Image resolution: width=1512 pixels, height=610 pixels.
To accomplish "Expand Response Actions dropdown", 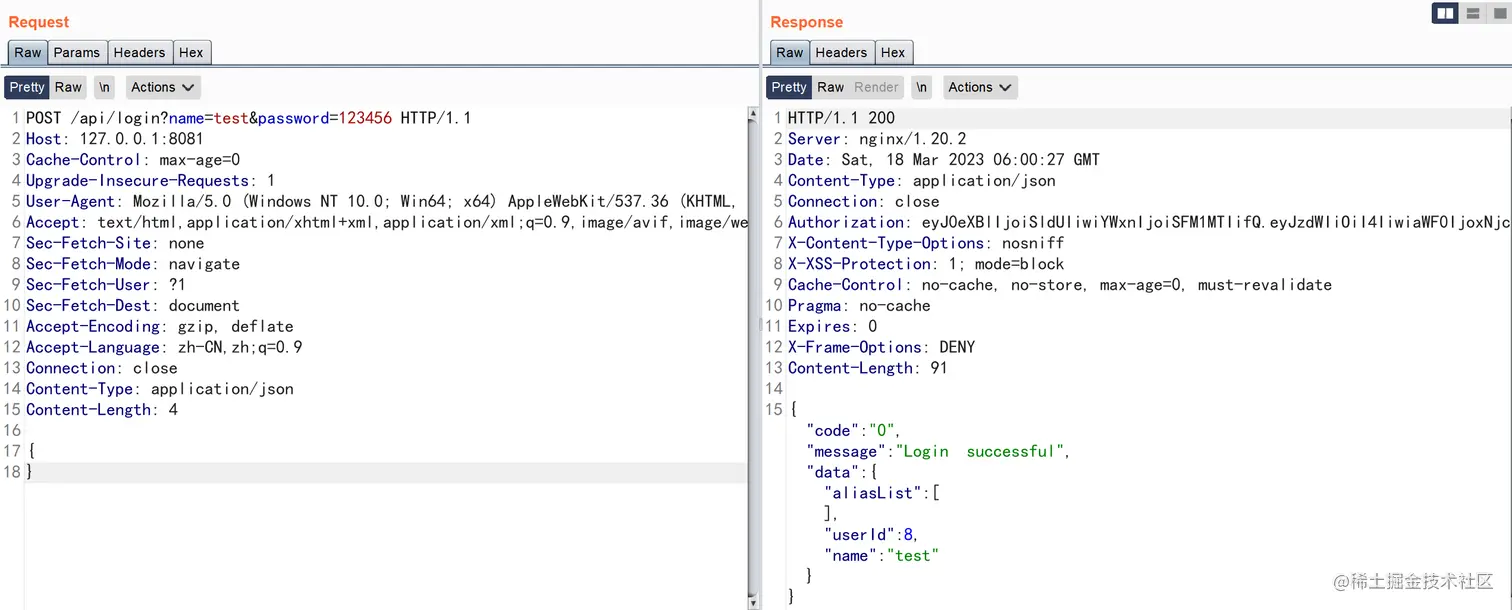I will [980, 87].
